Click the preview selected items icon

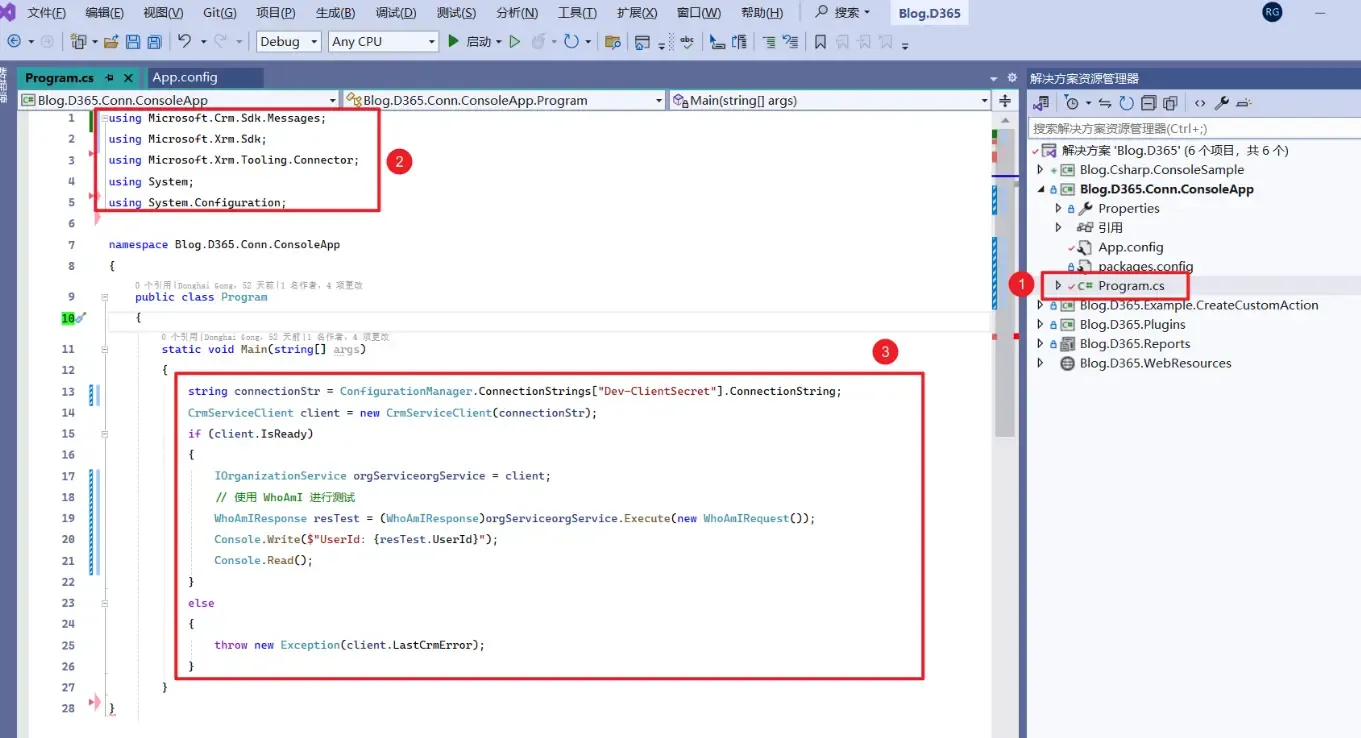[1245, 103]
